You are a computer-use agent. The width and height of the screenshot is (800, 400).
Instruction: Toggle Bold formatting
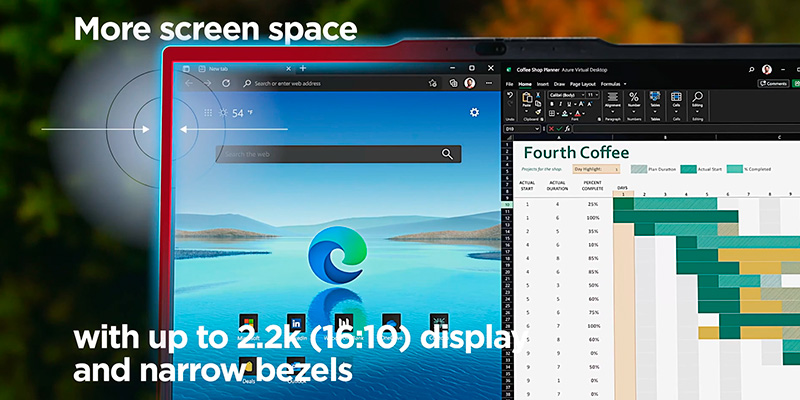tap(552, 104)
